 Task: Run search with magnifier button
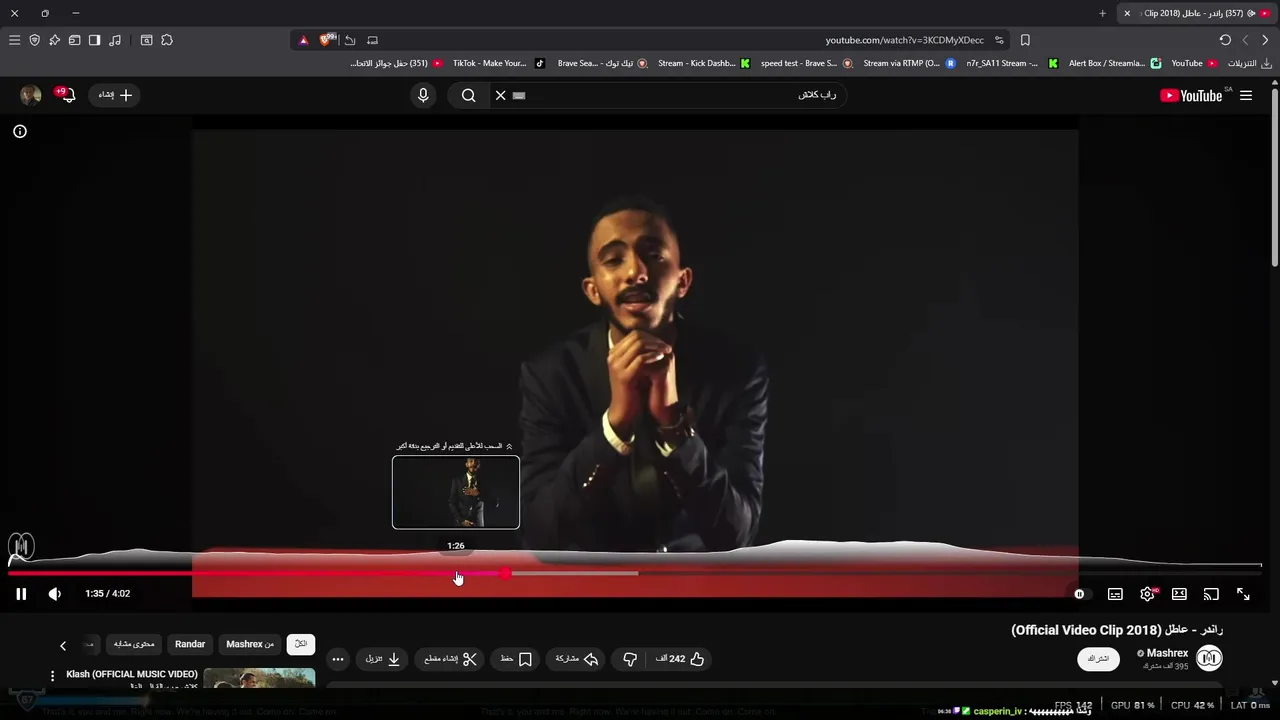coord(468,95)
